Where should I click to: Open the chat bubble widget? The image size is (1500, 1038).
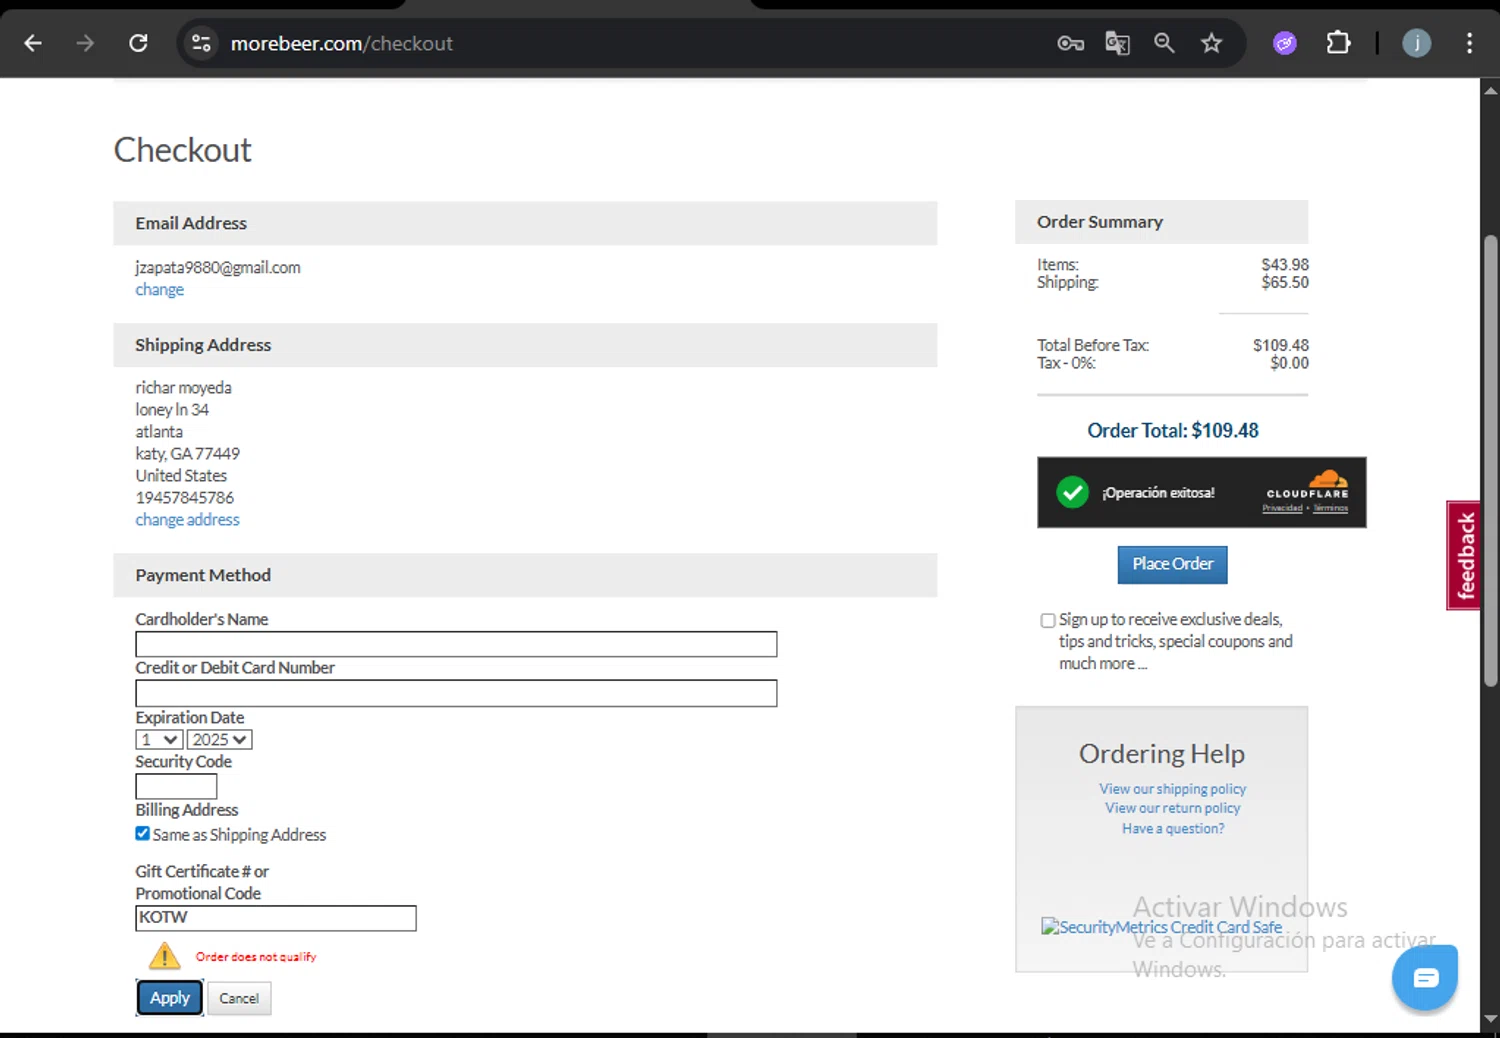[x=1425, y=977]
